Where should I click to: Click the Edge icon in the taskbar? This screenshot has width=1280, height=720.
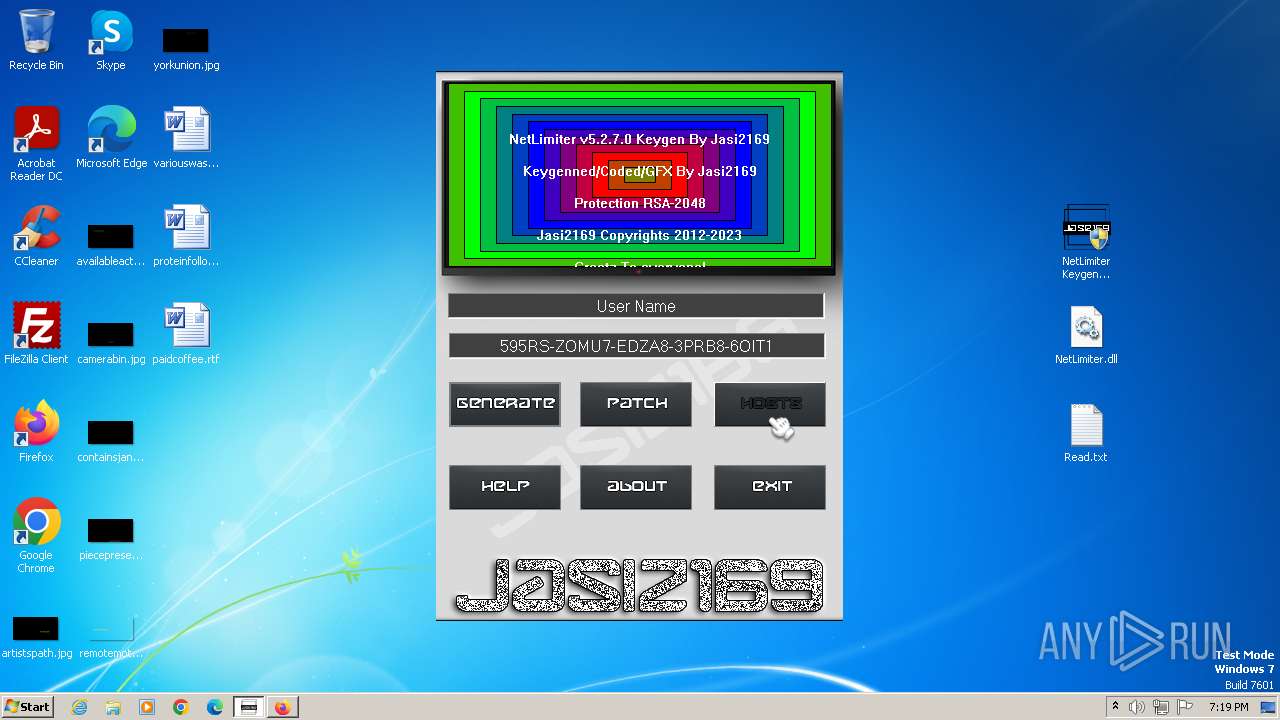click(x=215, y=707)
